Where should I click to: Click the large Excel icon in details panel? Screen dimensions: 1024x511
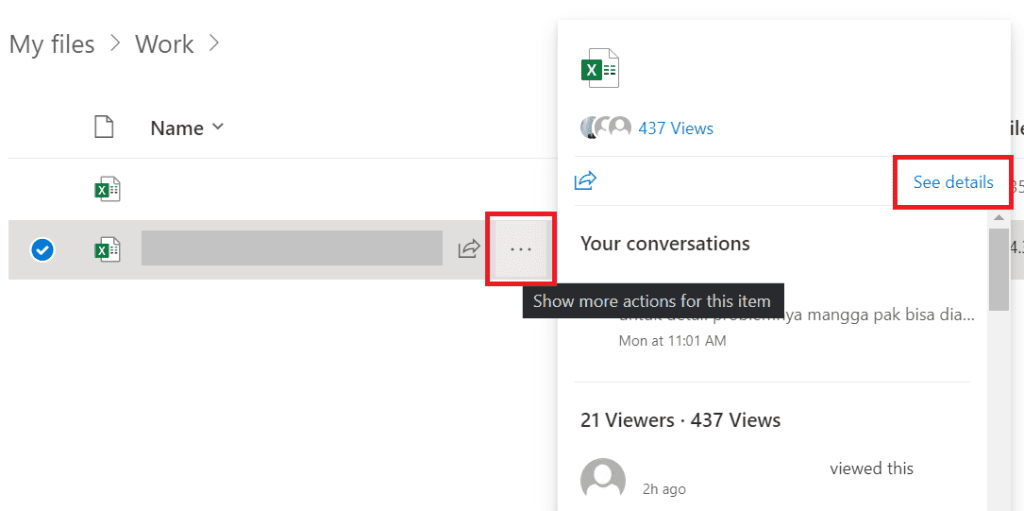pos(600,69)
